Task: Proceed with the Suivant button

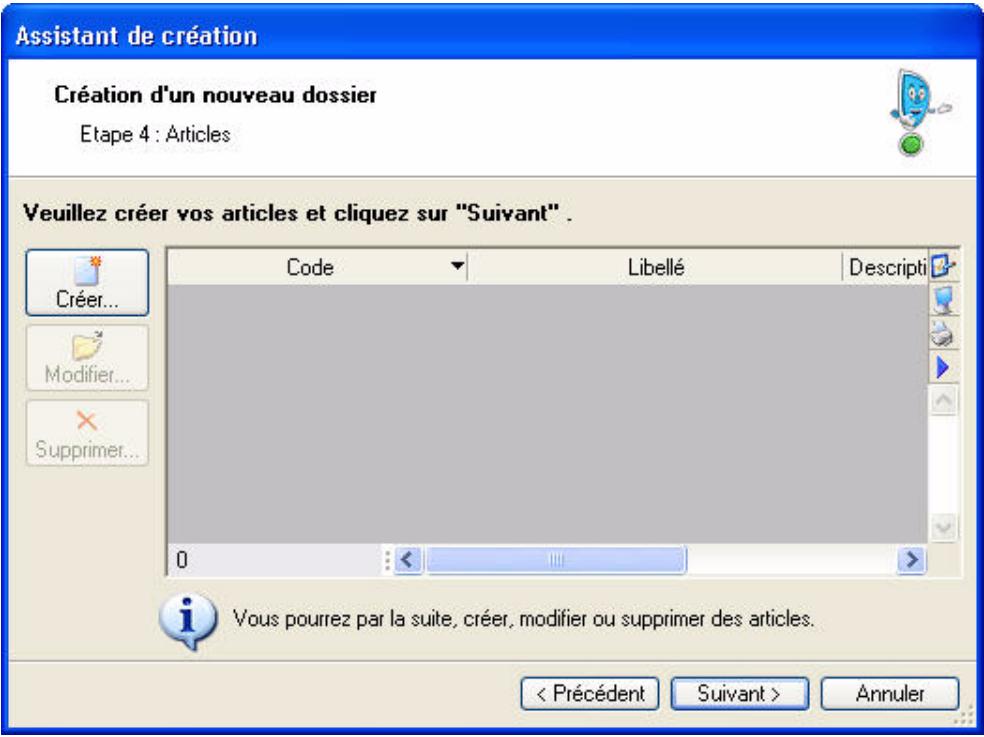Action: coord(739,694)
